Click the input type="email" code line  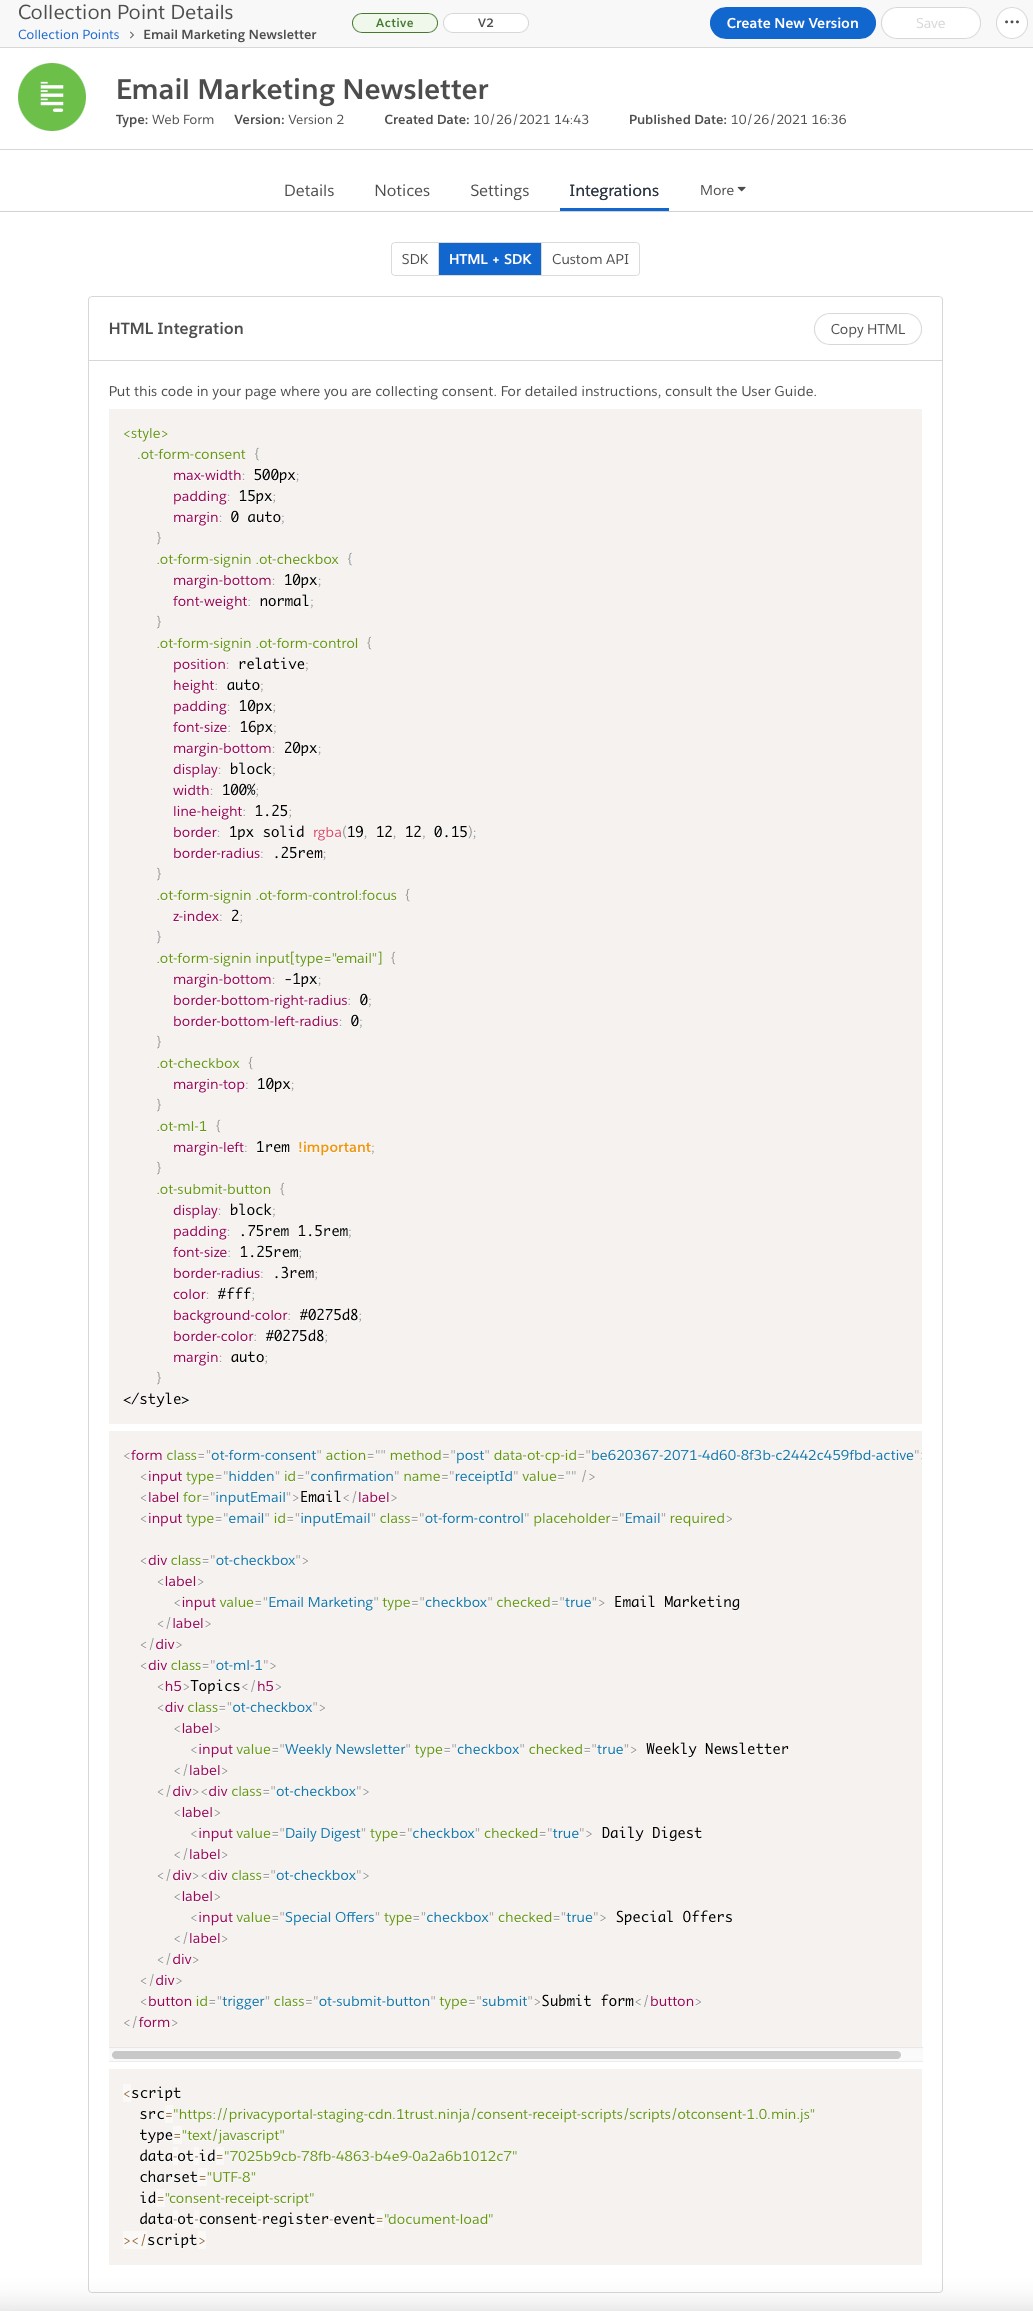436,1518
